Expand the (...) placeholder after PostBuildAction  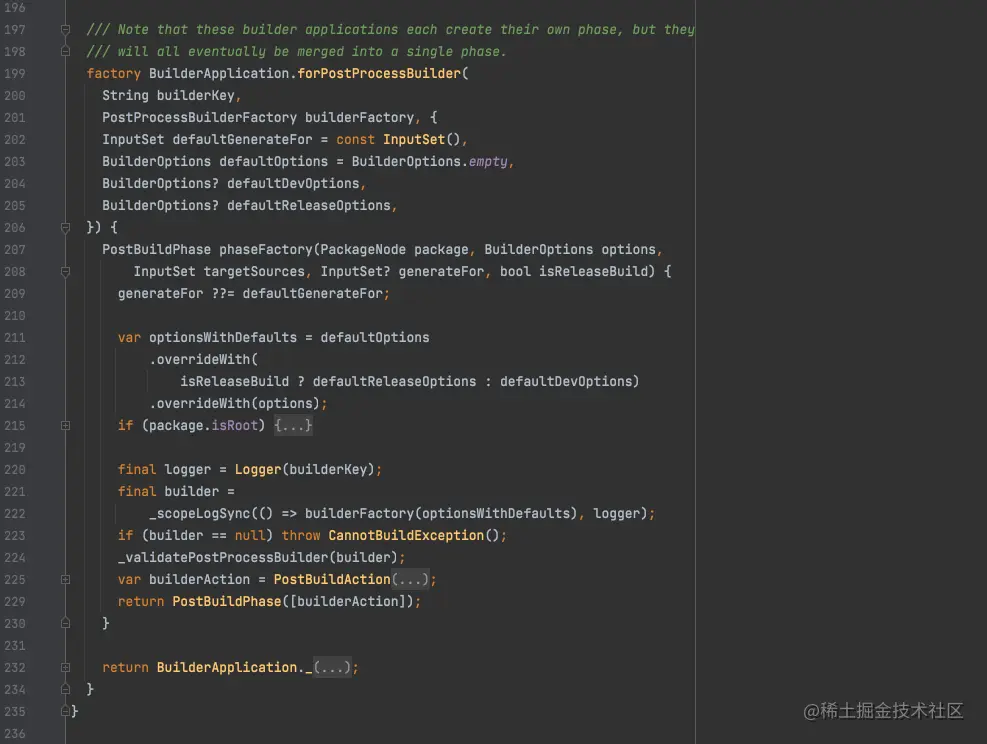410,579
